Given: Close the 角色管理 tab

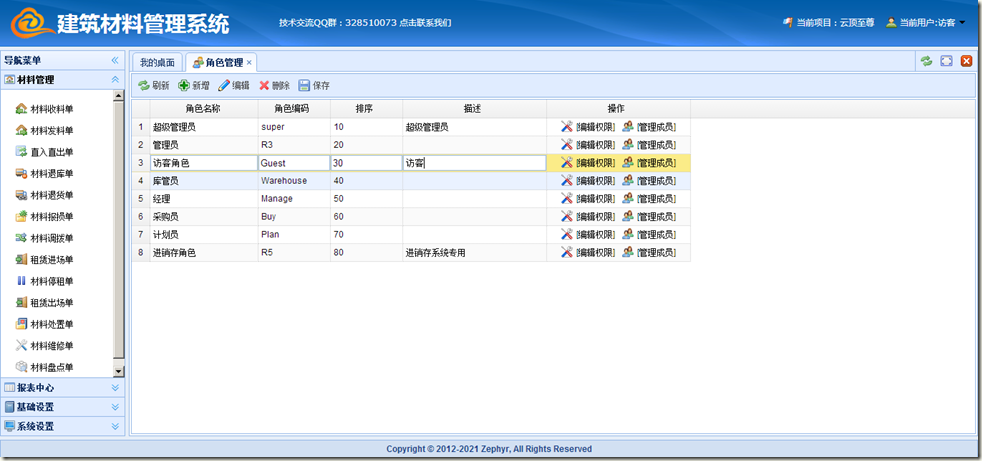Looking at the screenshot, I should (x=249, y=62).
